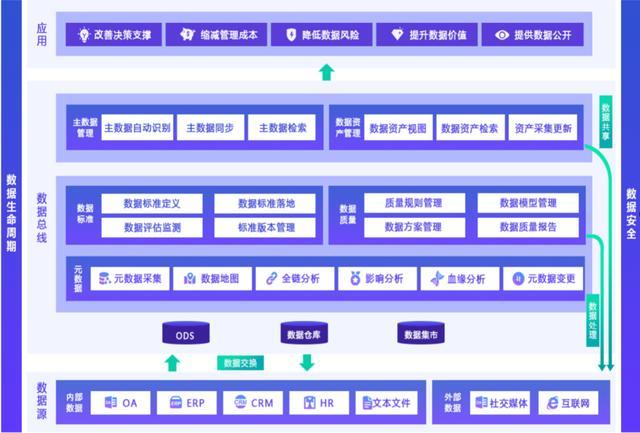The image size is (640, 433).
Task: Select the 主数据同步 box
Action: point(211,128)
